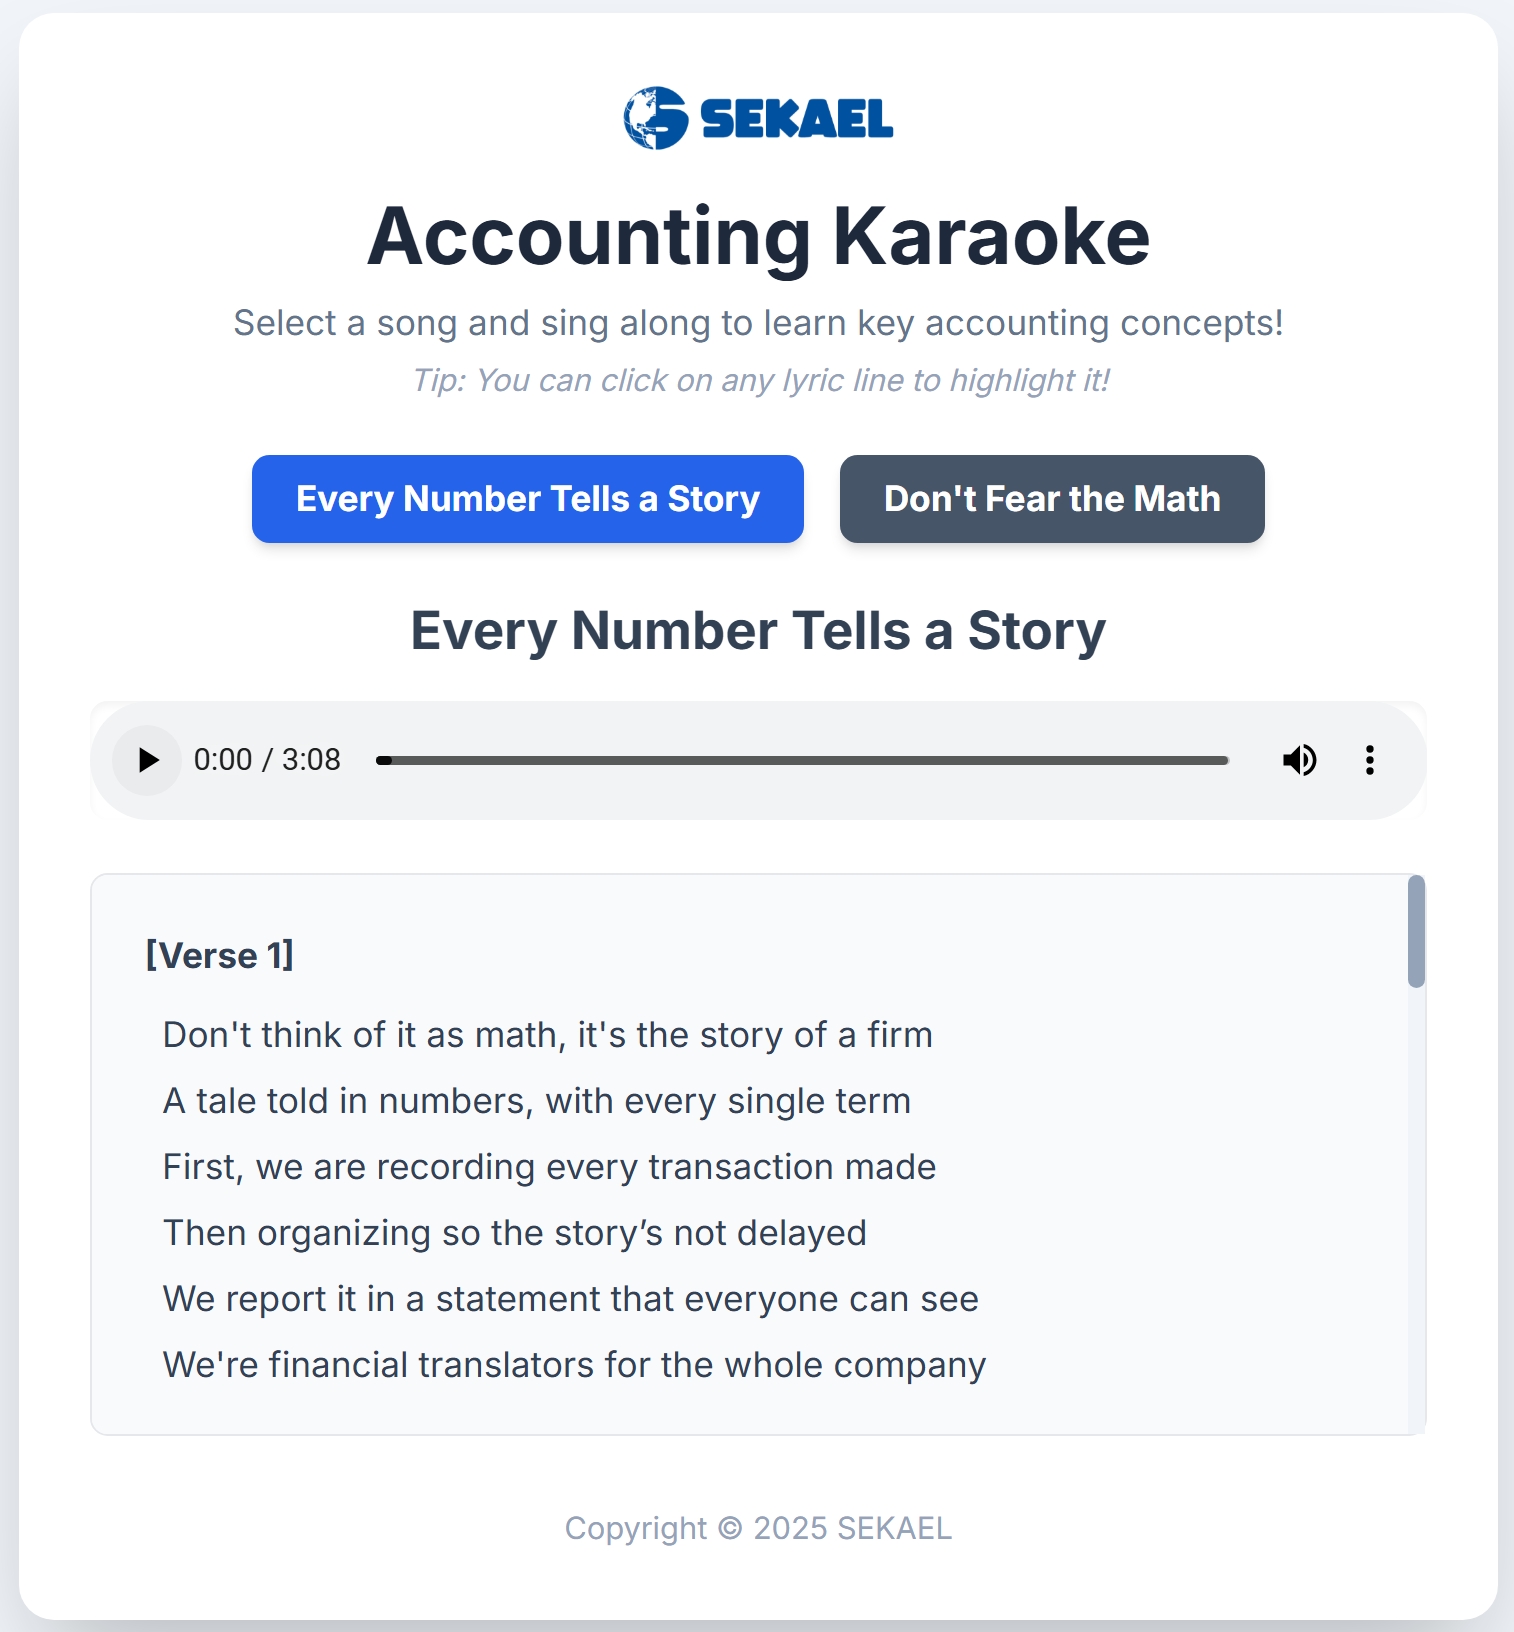
Task: Highlight the "A tale told in numbers" line
Action: 536,1101
